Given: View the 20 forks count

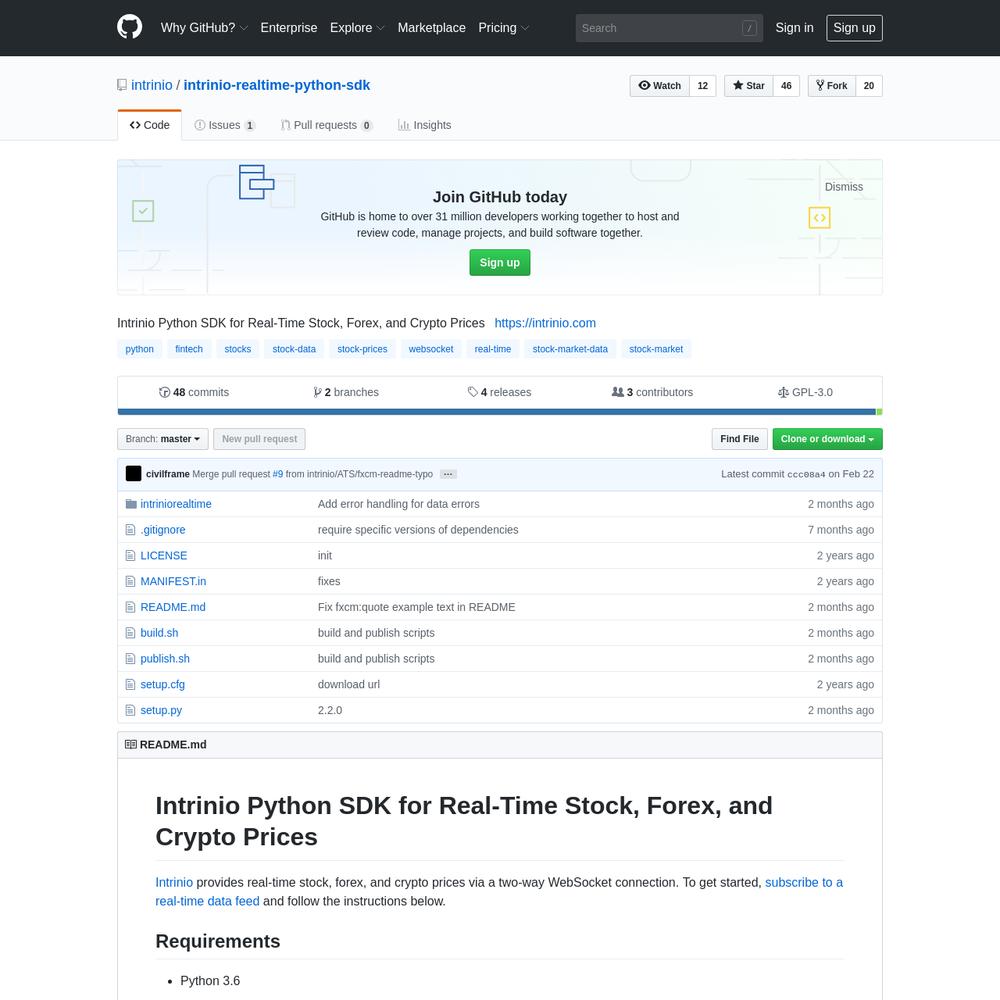Looking at the screenshot, I should [869, 85].
